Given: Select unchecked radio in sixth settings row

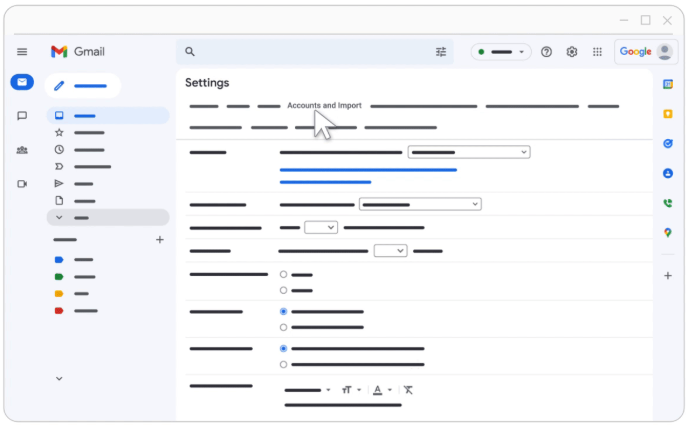Looking at the screenshot, I should 283,327.
